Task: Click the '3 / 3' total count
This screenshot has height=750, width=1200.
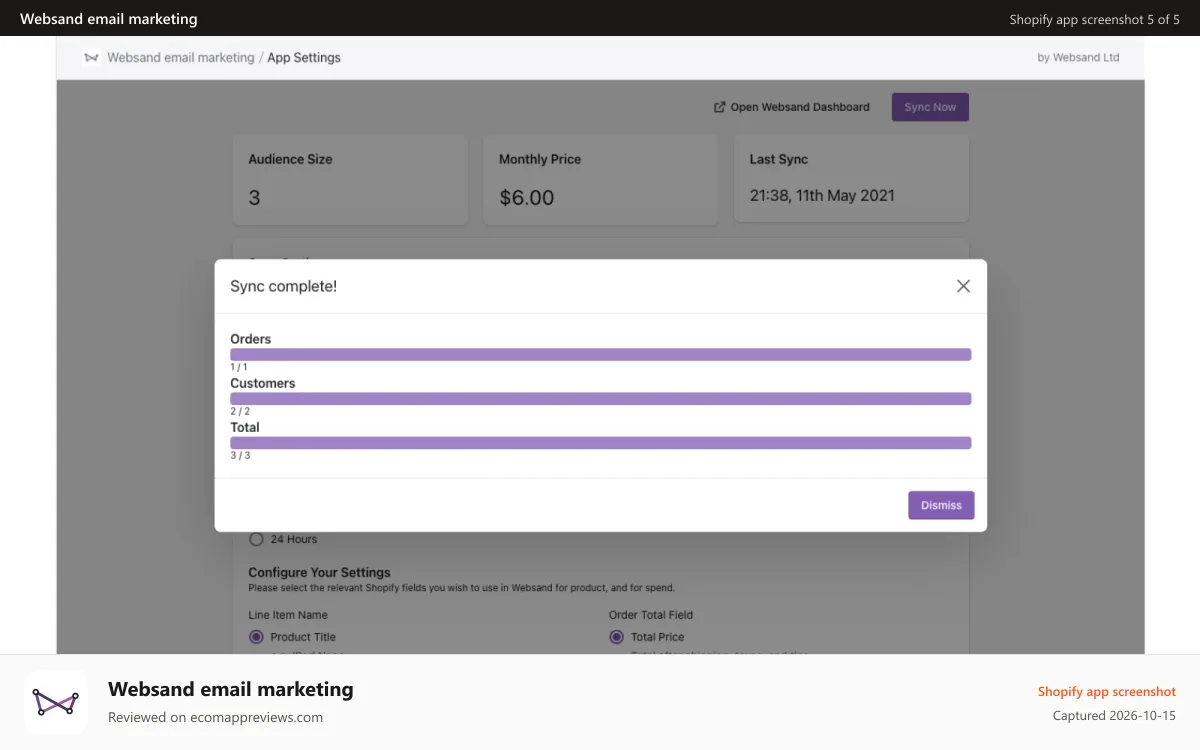Action: (x=240, y=455)
